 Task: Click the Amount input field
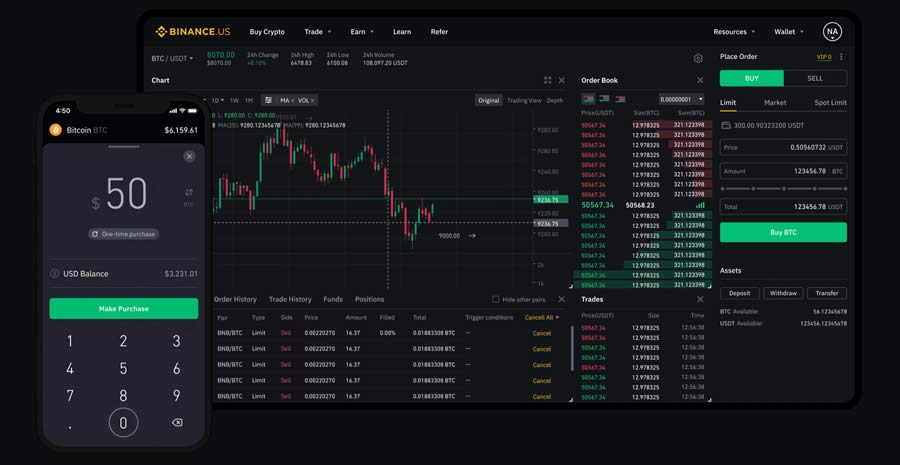[783, 171]
